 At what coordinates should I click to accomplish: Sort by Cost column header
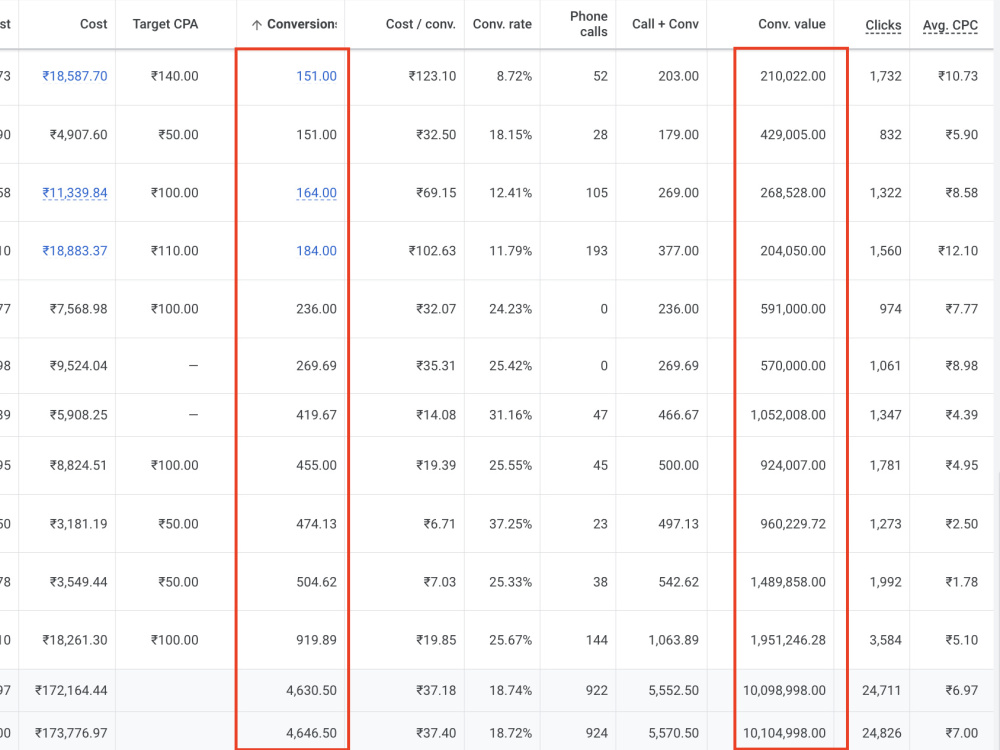pos(93,24)
